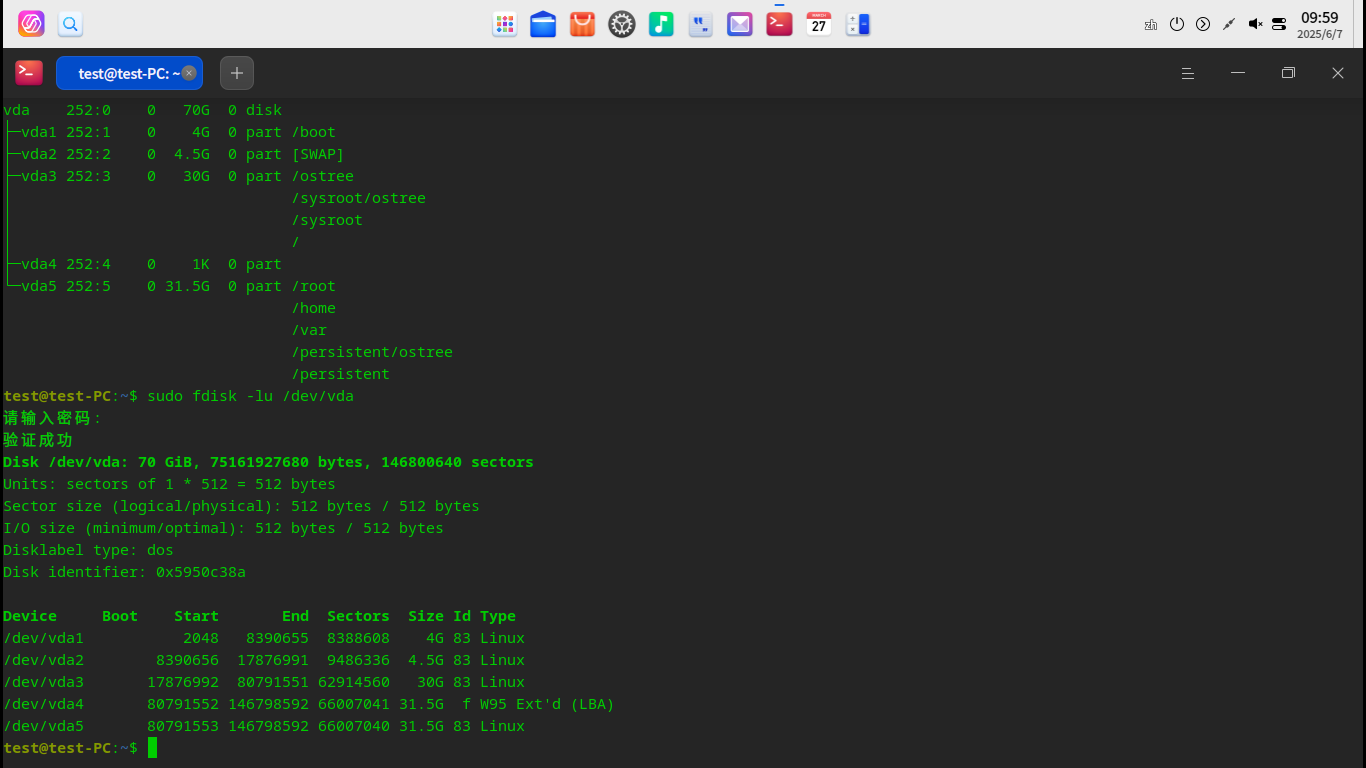Click 'Disklabel type: dos' line
The image size is (1366, 768).
pyautogui.click(x=88, y=550)
